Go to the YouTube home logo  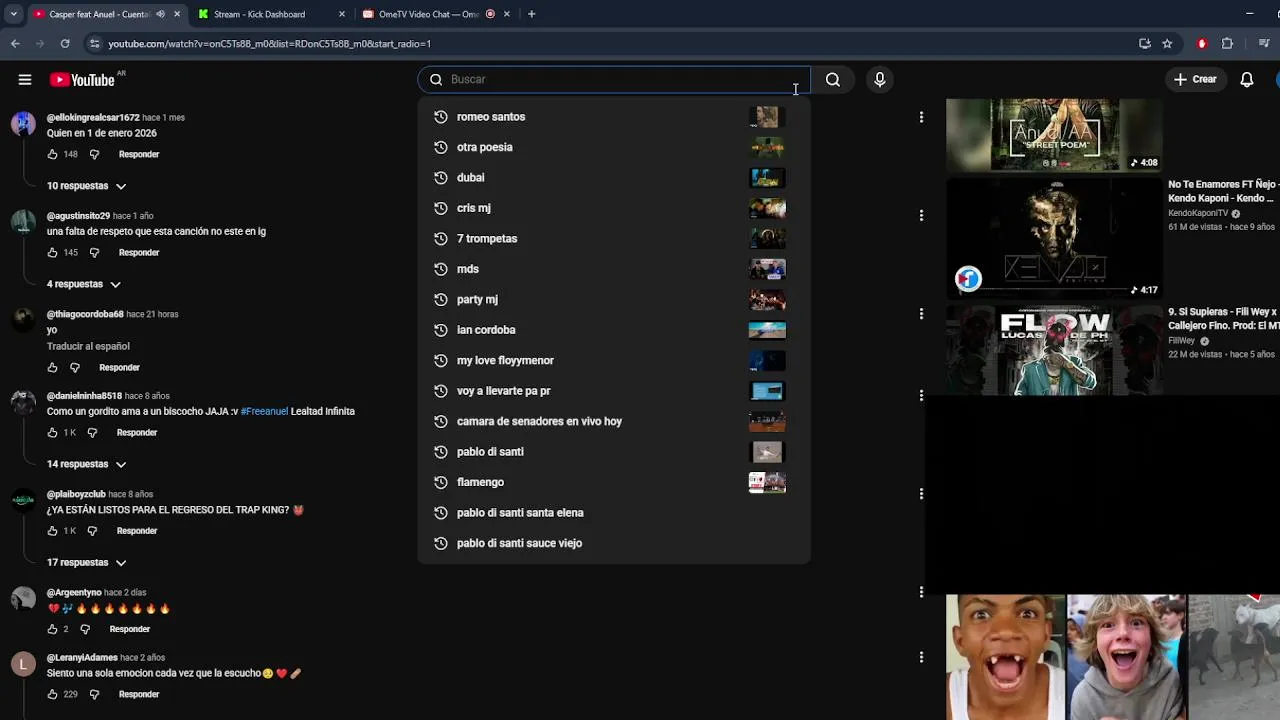coord(82,80)
